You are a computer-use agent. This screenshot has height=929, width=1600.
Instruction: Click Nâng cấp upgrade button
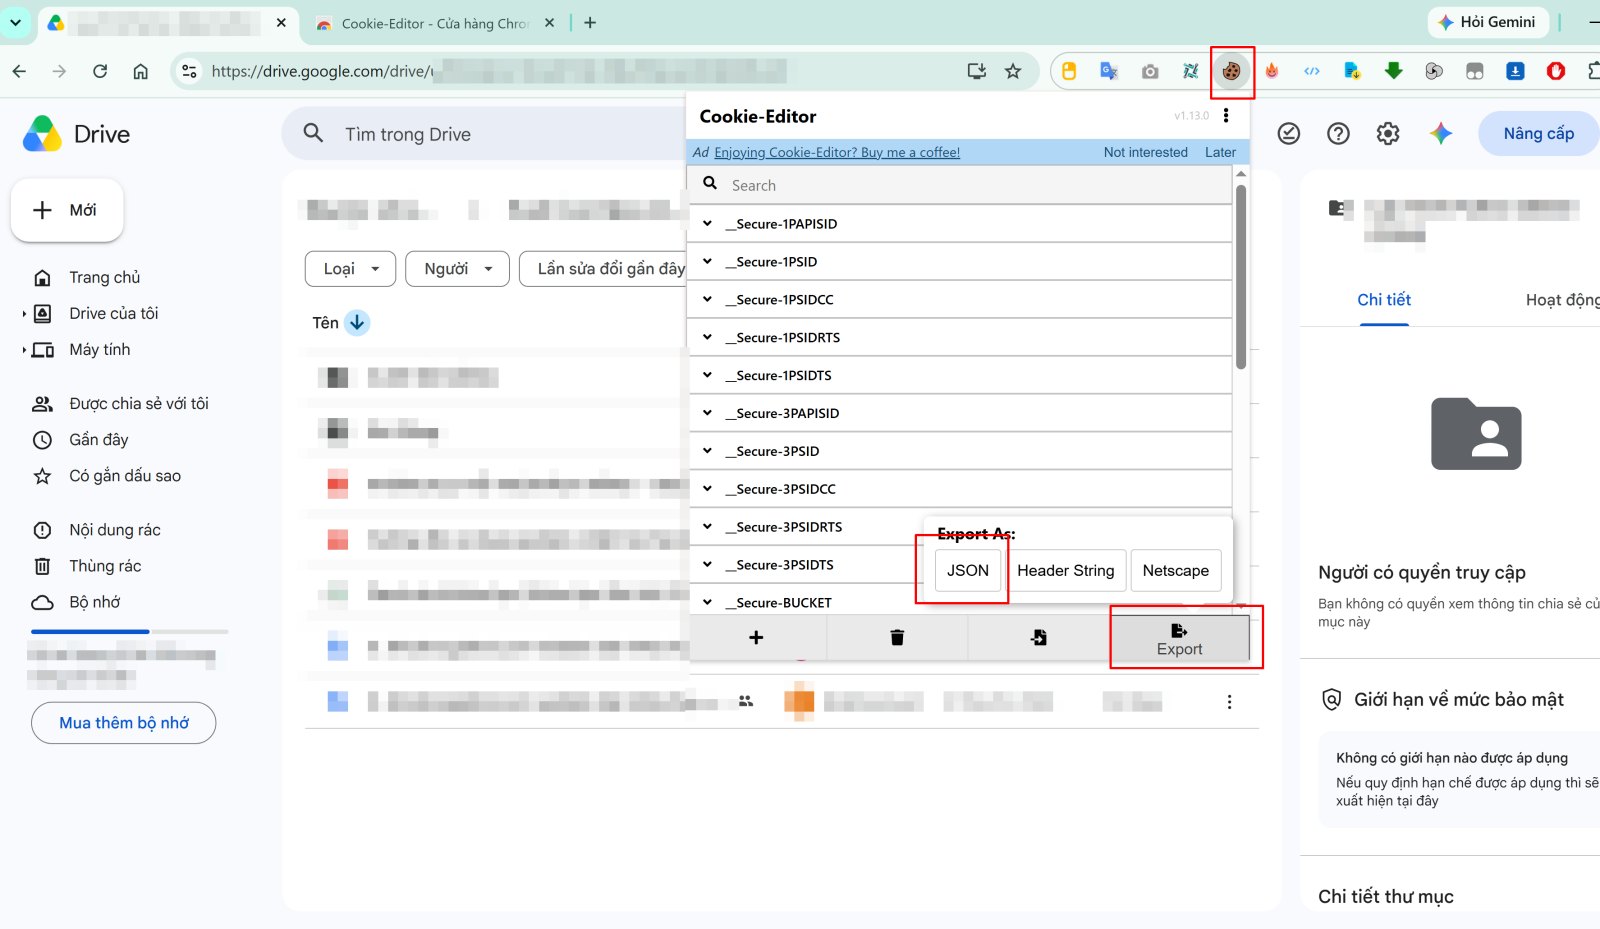click(x=1538, y=133)
